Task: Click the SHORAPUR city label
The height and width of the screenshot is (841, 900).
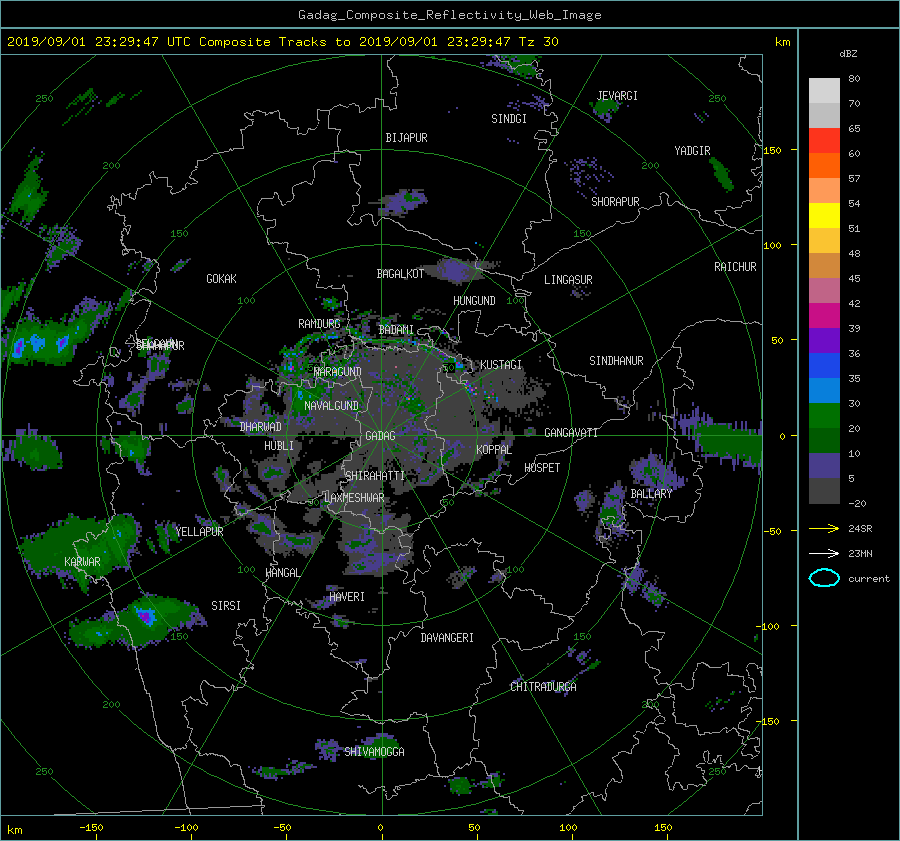Action: coord(615,202)
